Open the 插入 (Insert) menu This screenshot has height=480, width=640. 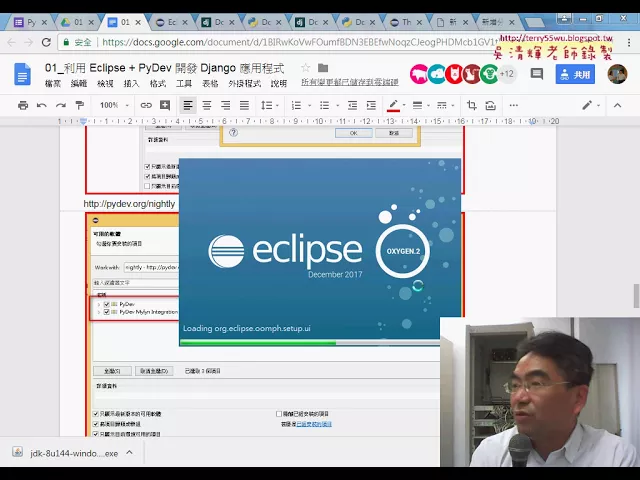pos(131,84)
